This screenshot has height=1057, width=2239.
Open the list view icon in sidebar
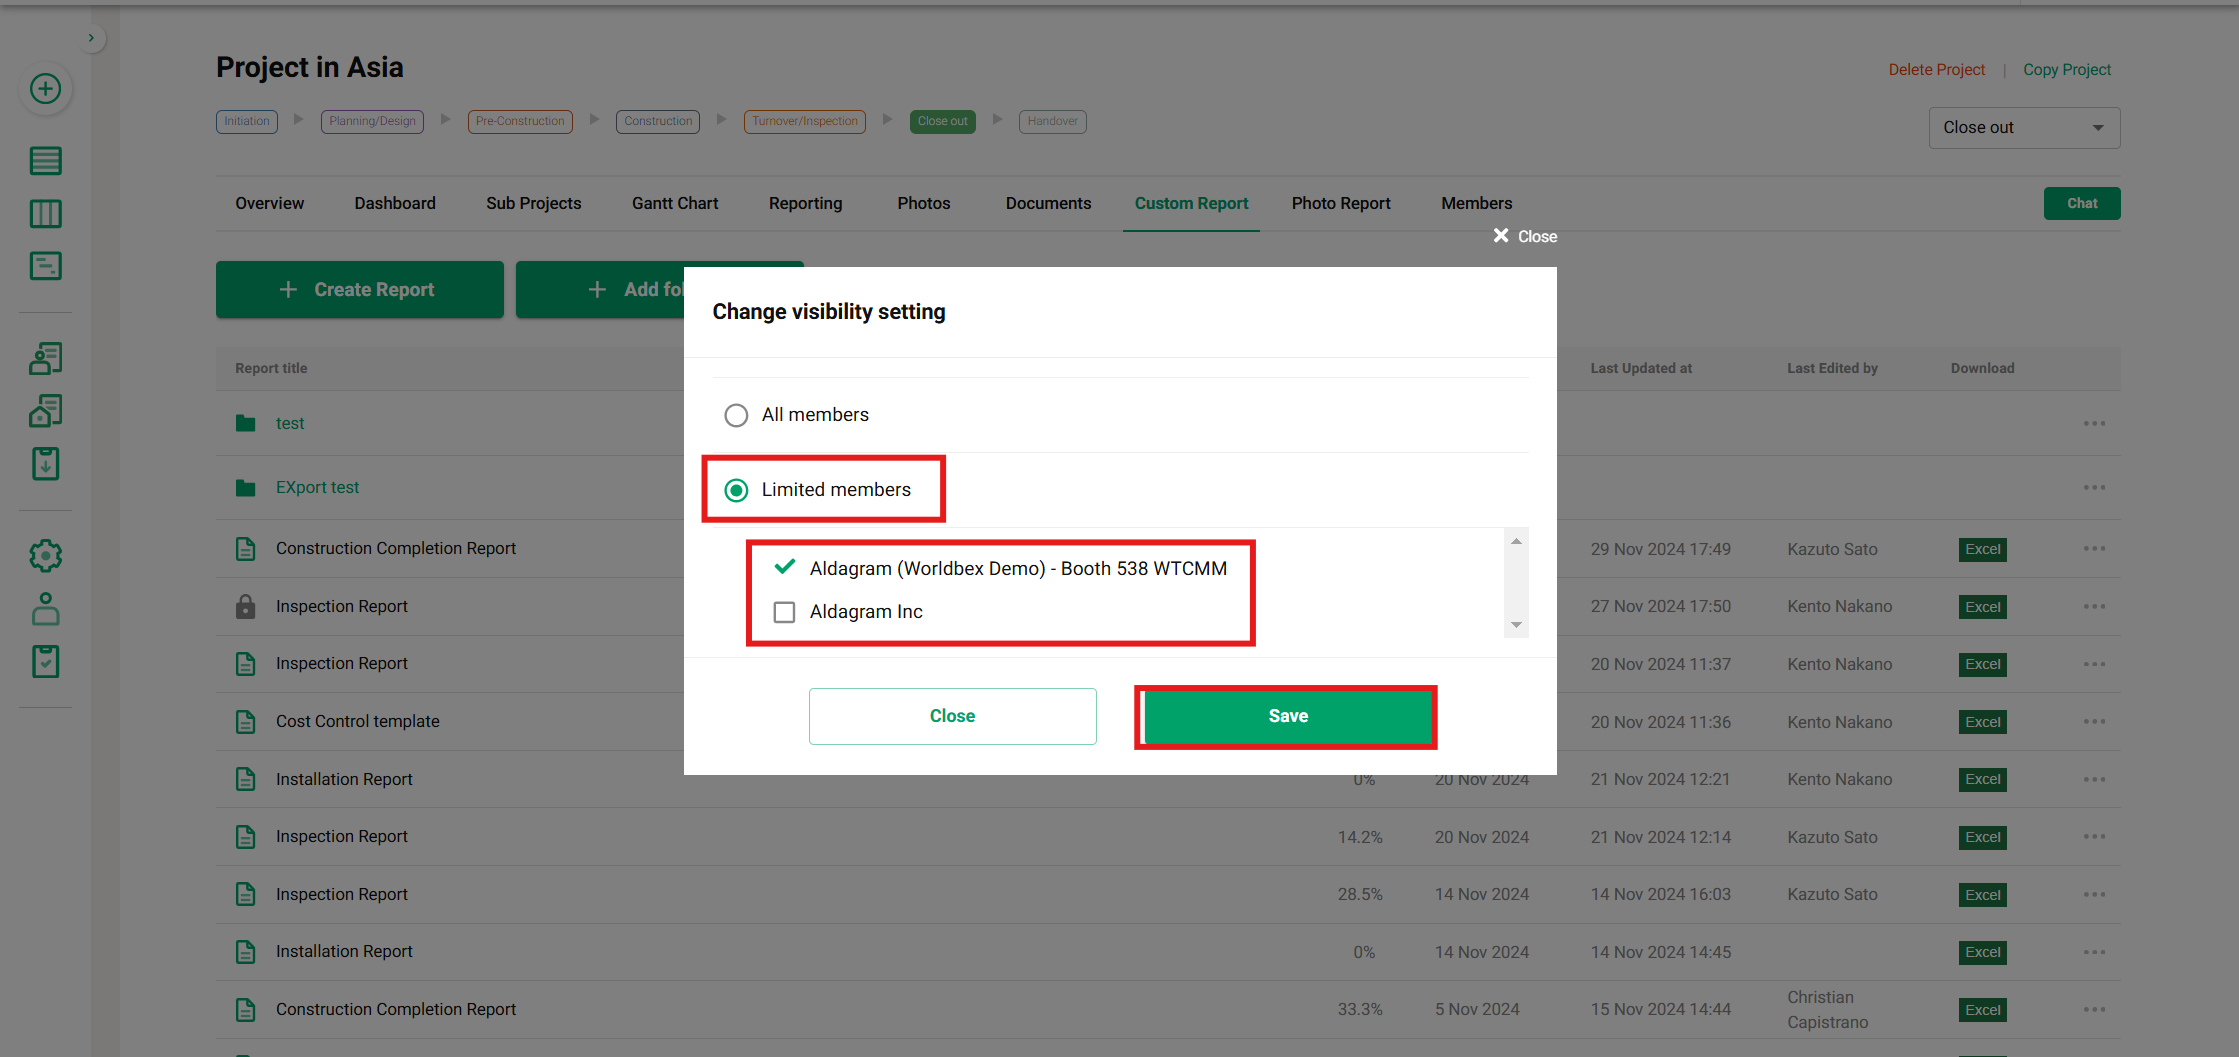(45, 161)
